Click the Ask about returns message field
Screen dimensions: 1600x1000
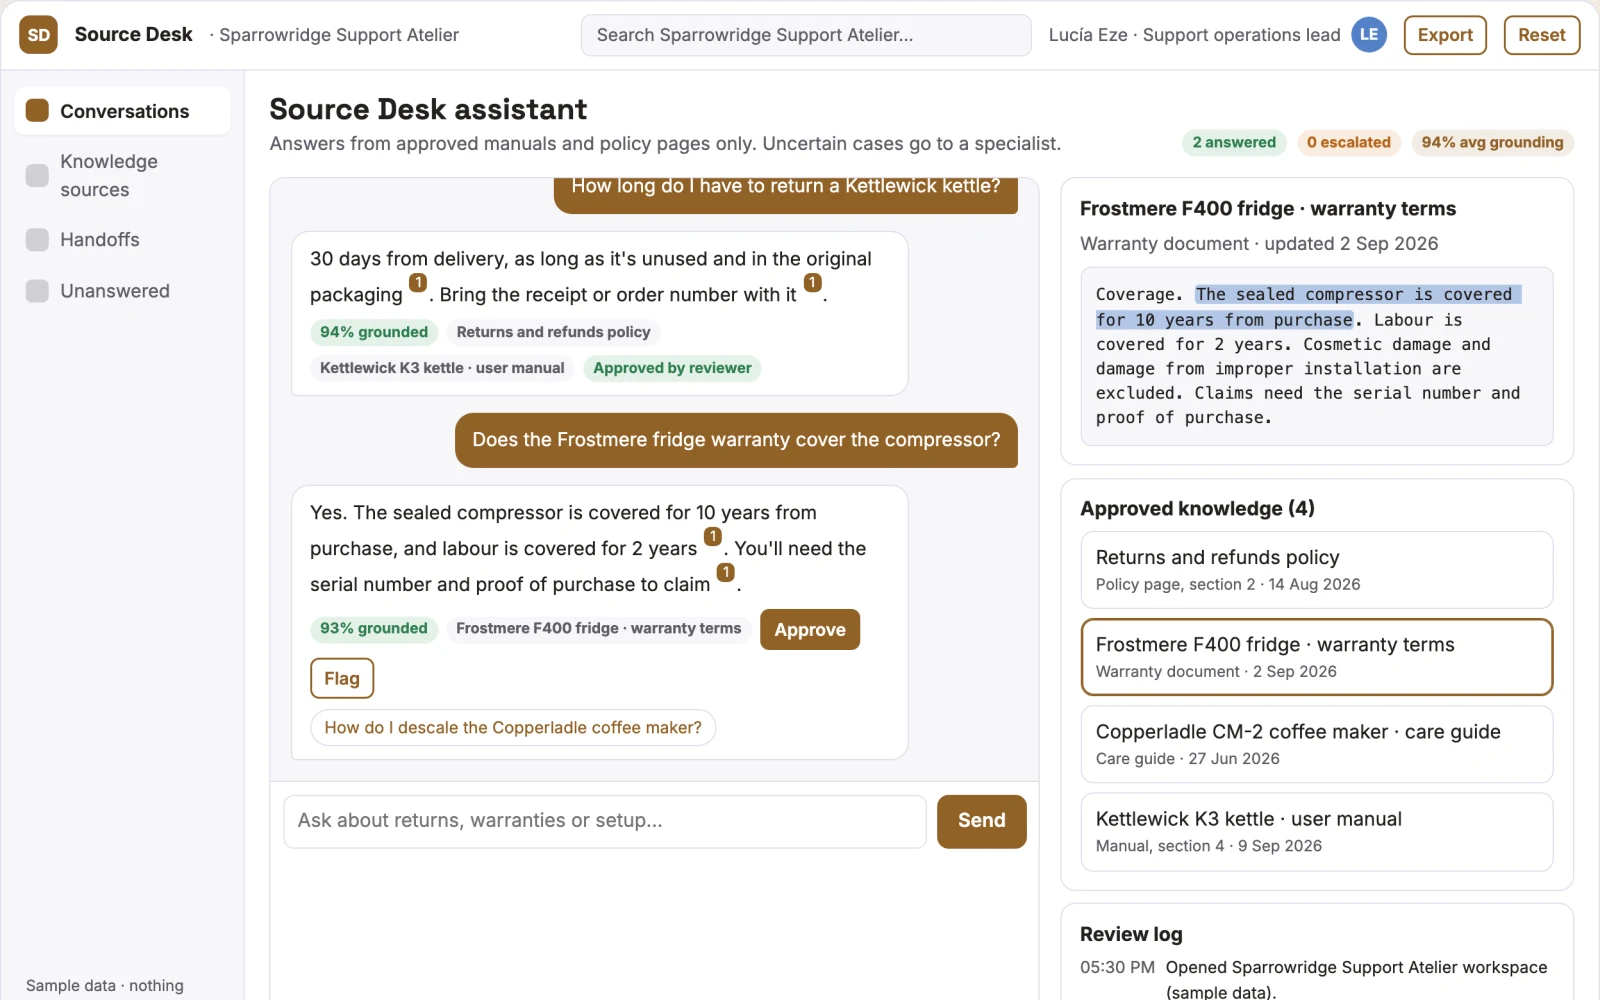point(605,821)
